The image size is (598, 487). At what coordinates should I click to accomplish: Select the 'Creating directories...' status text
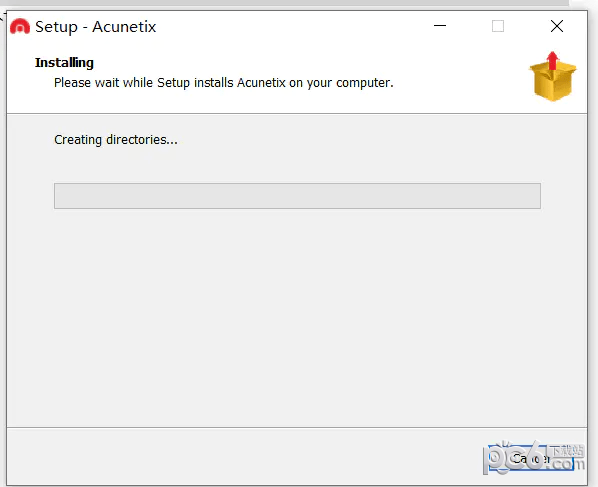point(116,140)
